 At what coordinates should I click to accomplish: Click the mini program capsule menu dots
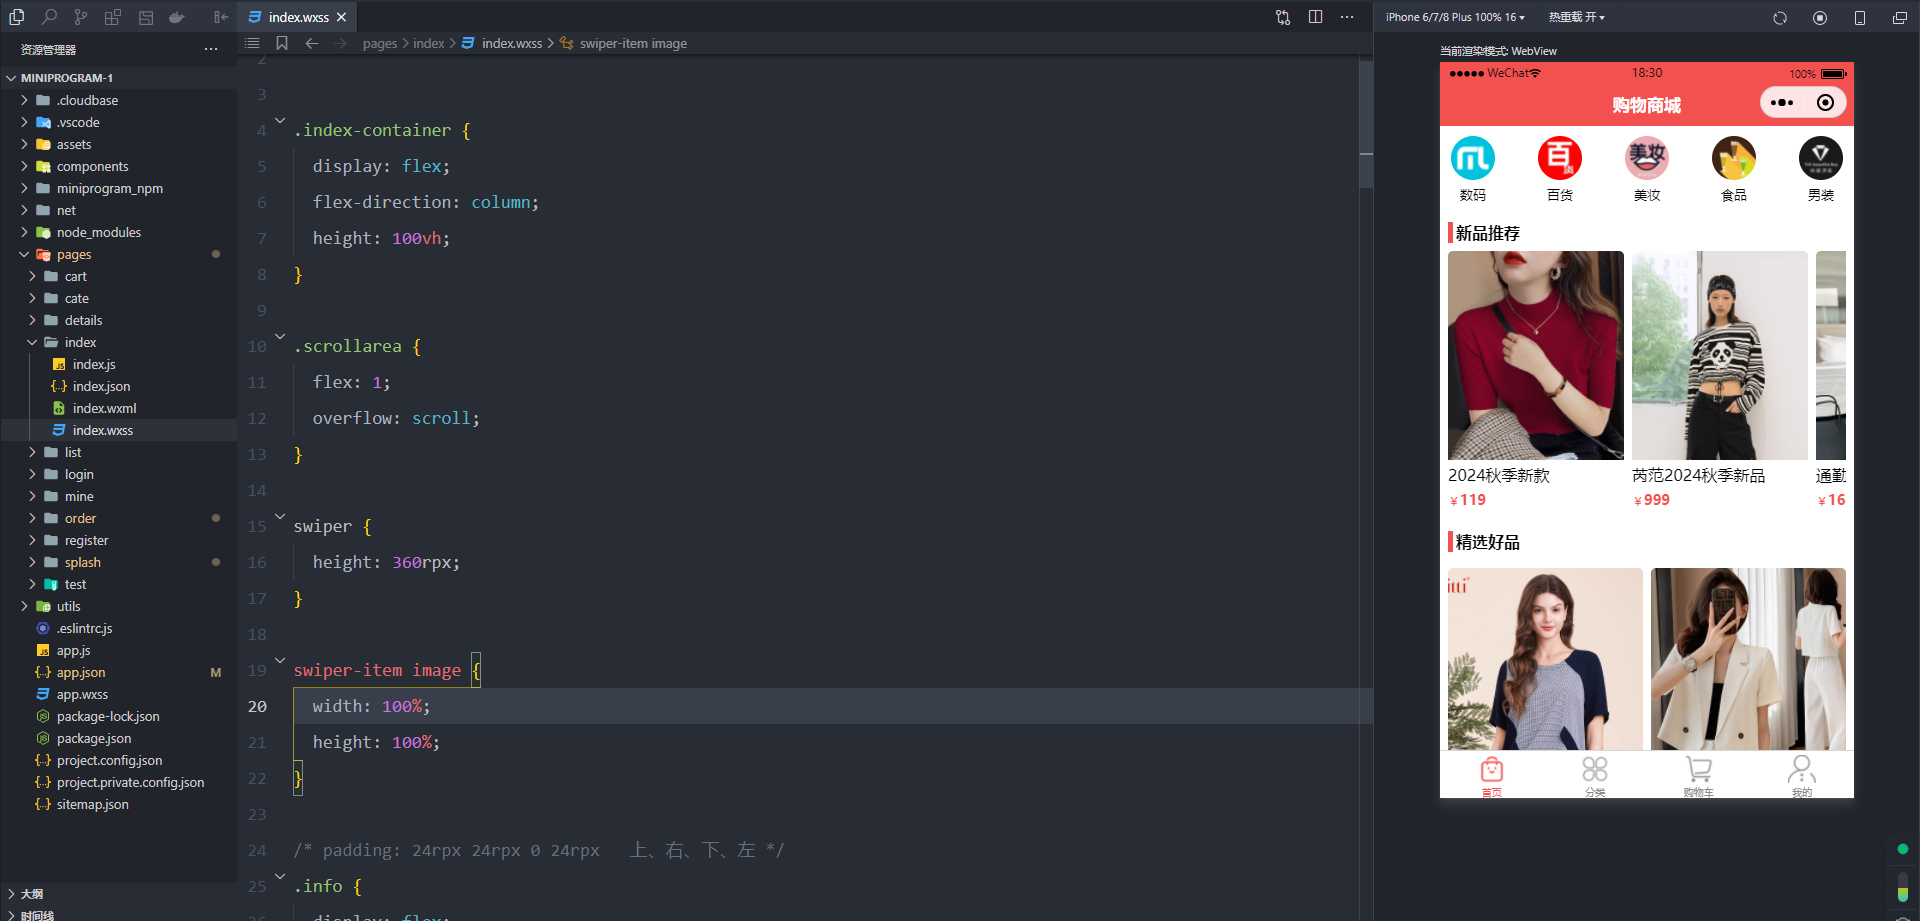(1782, 102)
